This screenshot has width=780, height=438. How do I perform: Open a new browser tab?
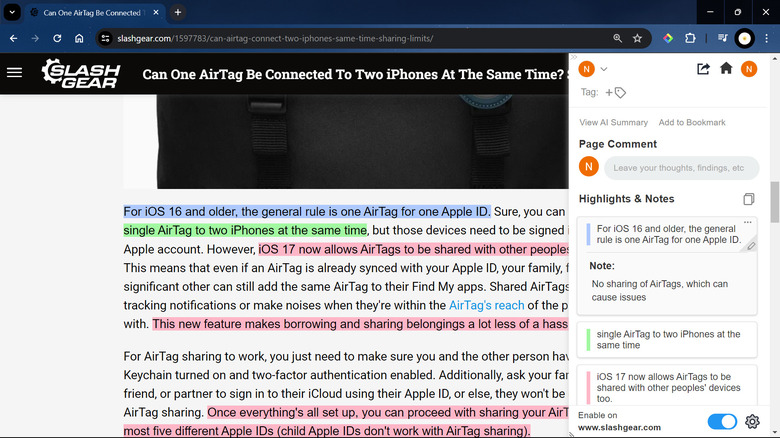coord(178,12)
